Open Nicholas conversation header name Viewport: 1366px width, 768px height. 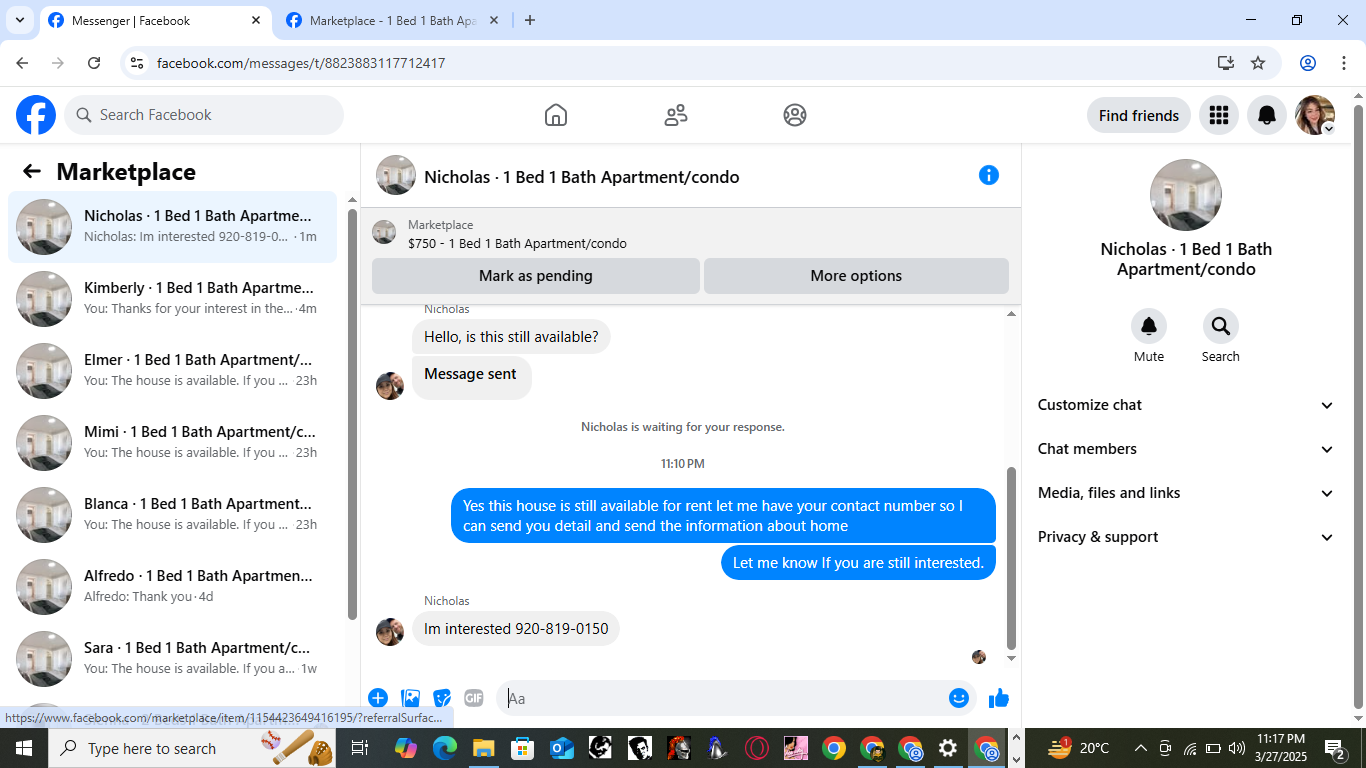click(x=582, y=177)
